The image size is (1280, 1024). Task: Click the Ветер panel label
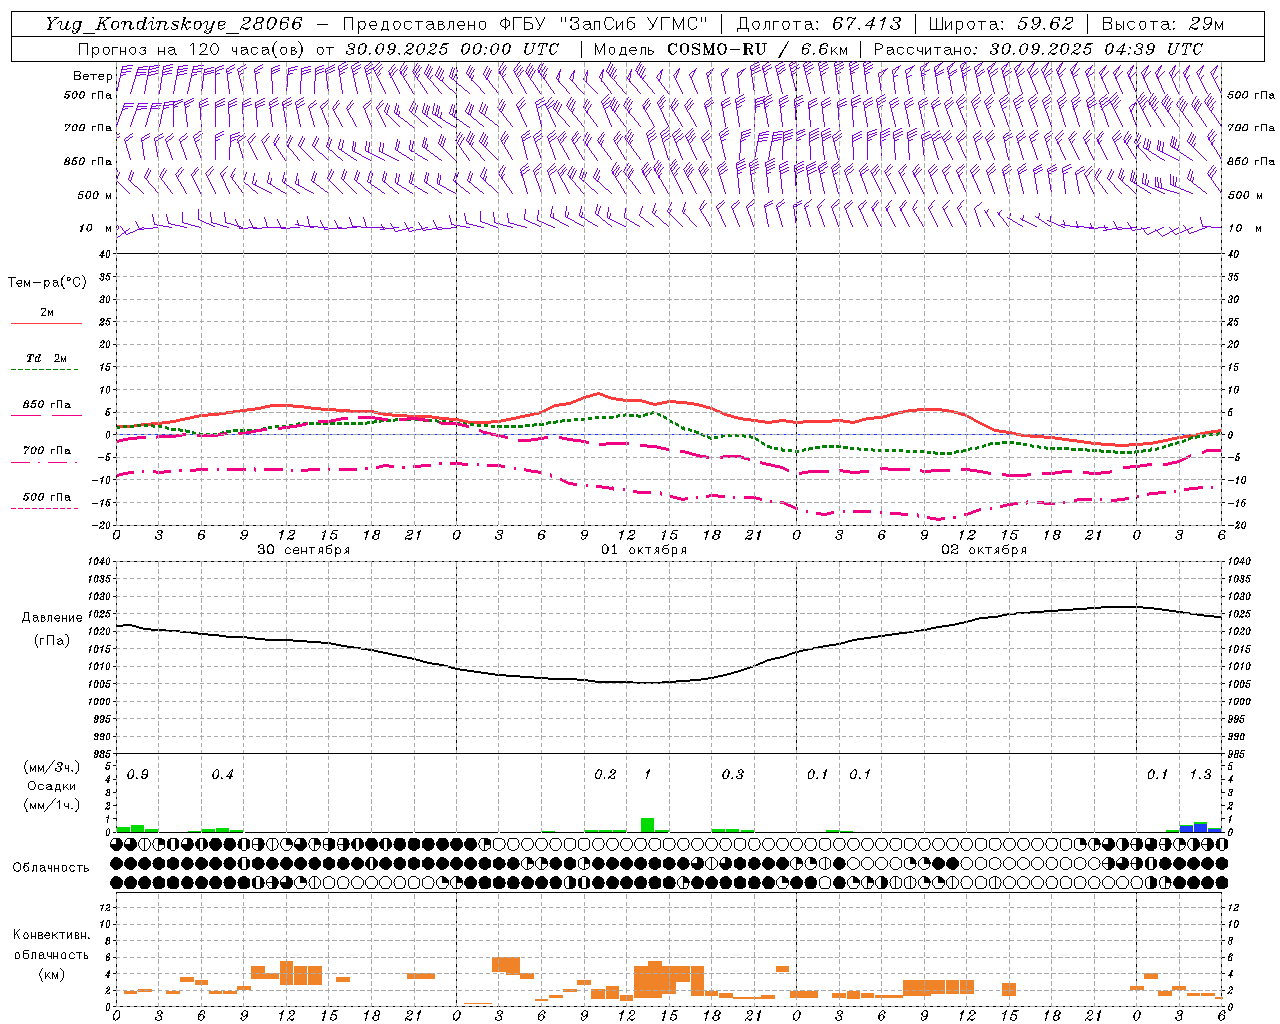(93, 76)
